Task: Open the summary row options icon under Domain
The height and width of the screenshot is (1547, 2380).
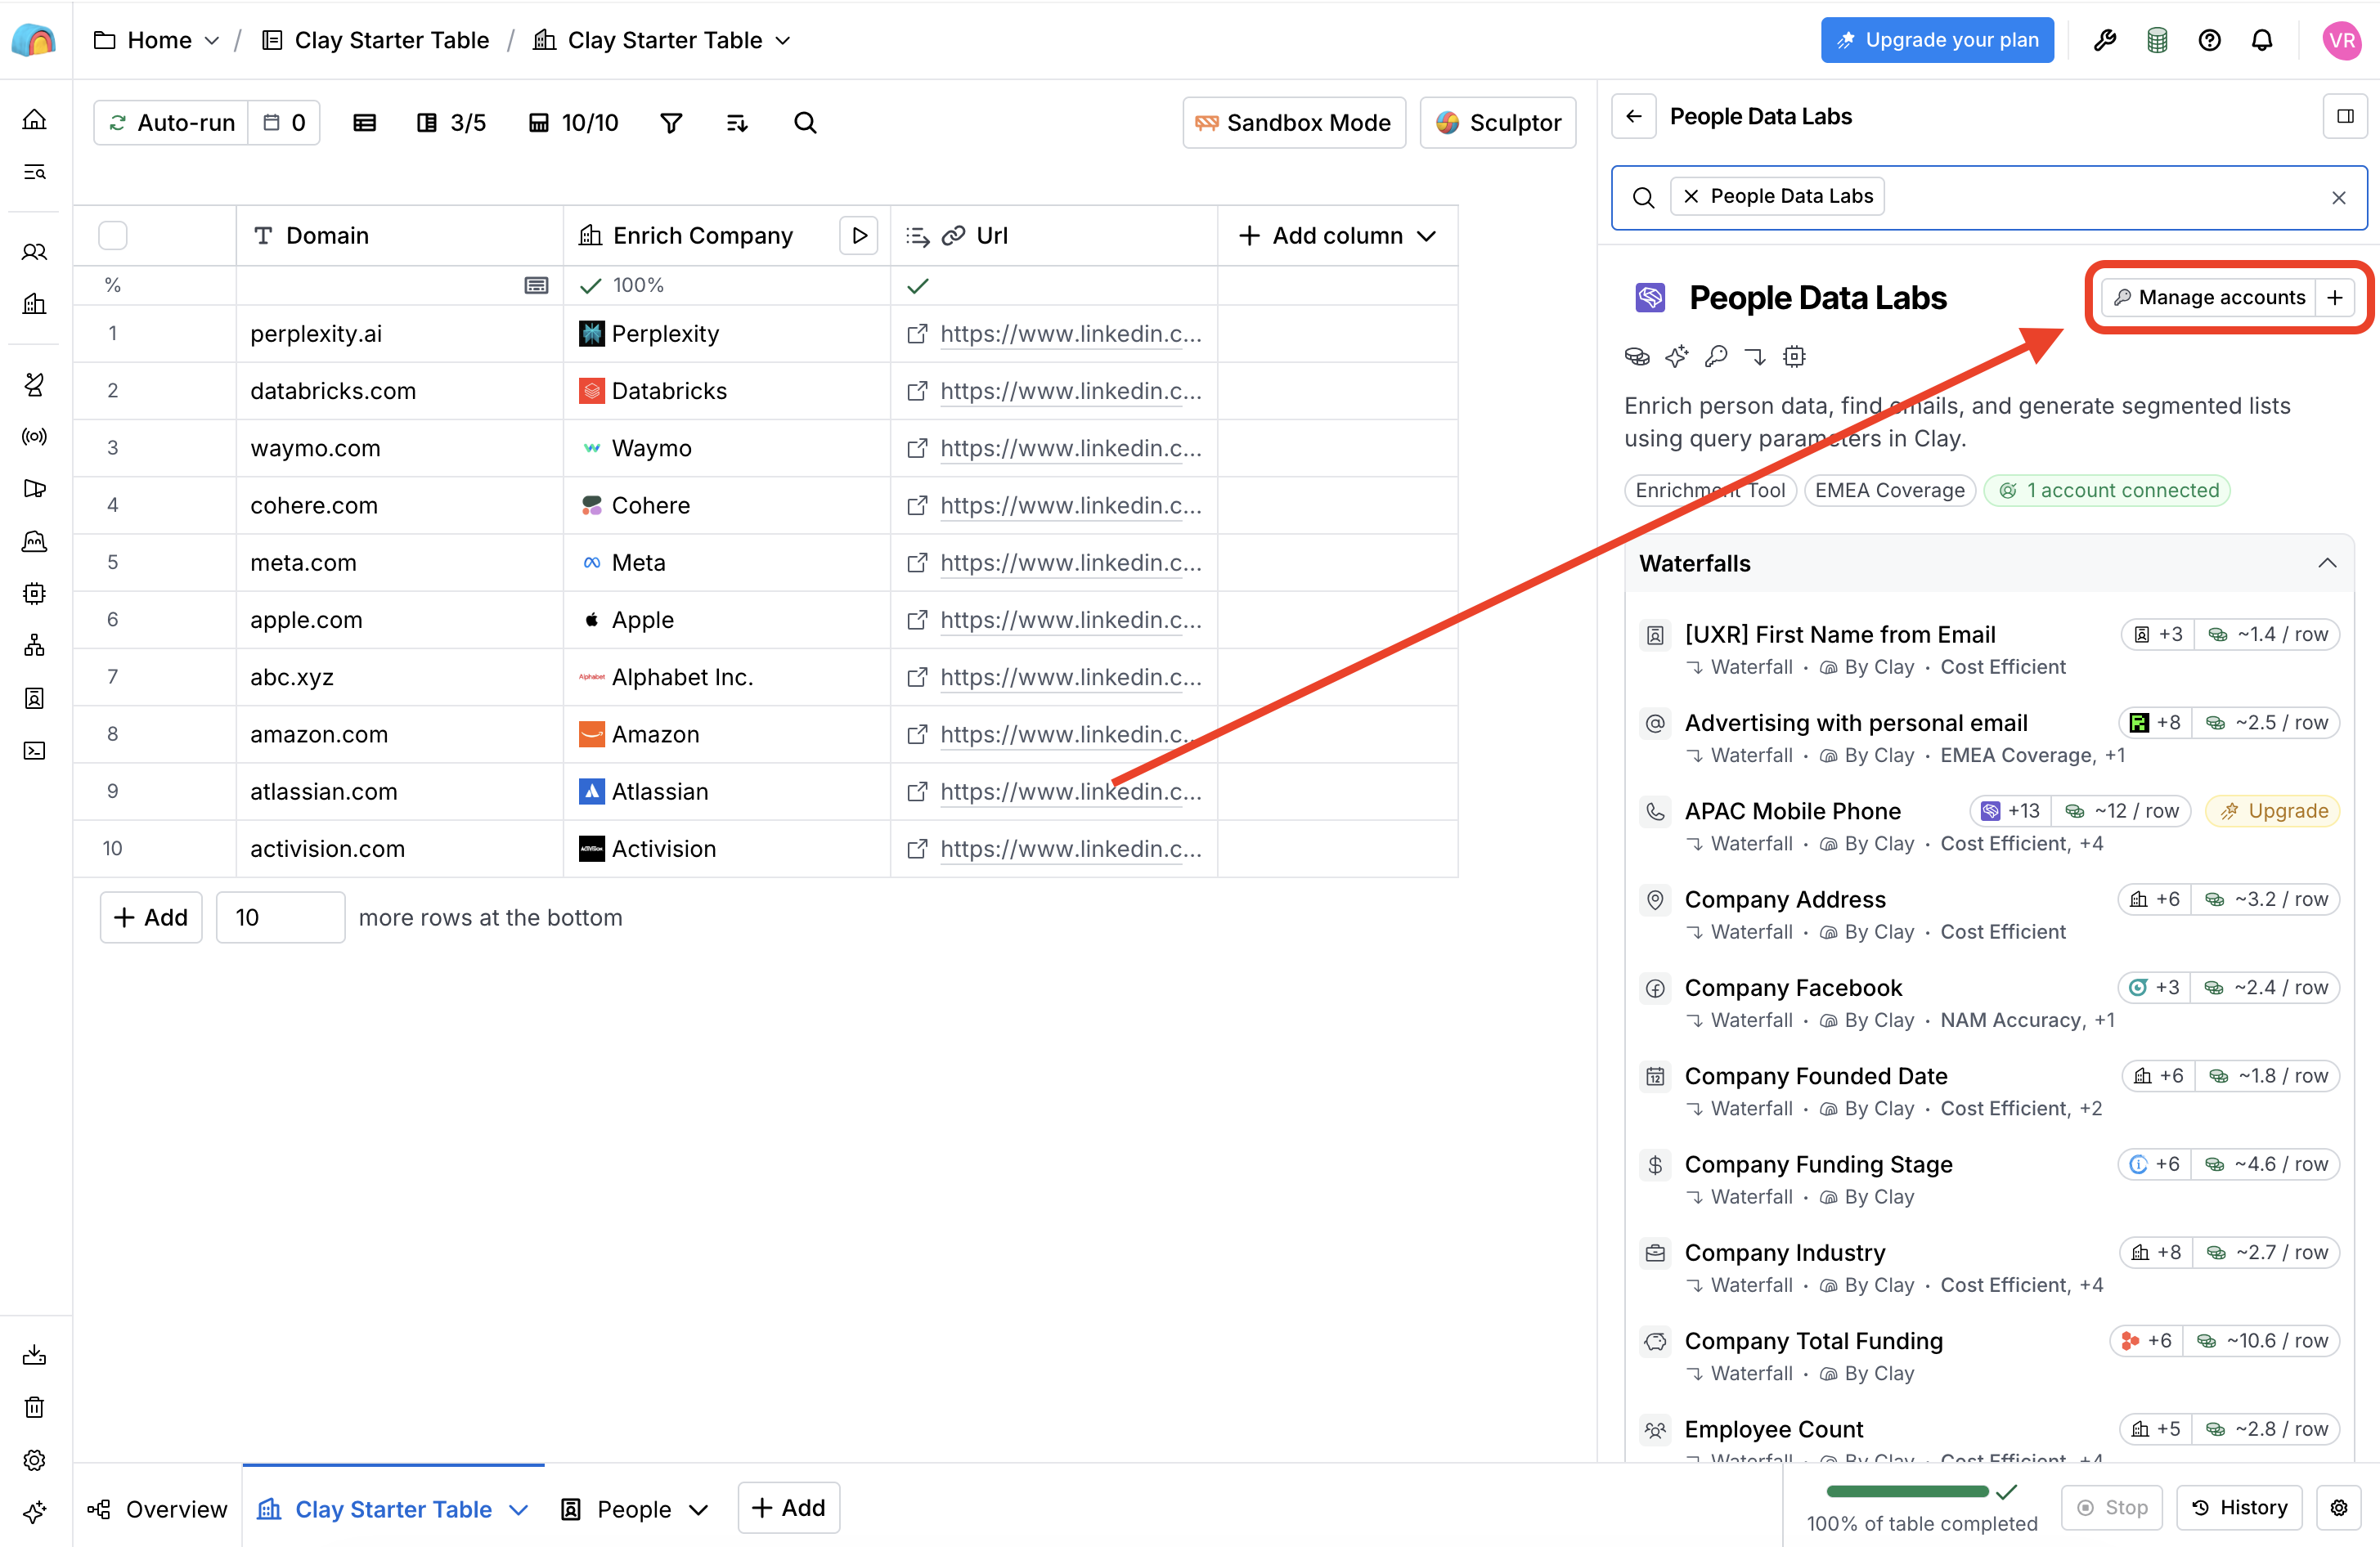Action: click(536, 286)
